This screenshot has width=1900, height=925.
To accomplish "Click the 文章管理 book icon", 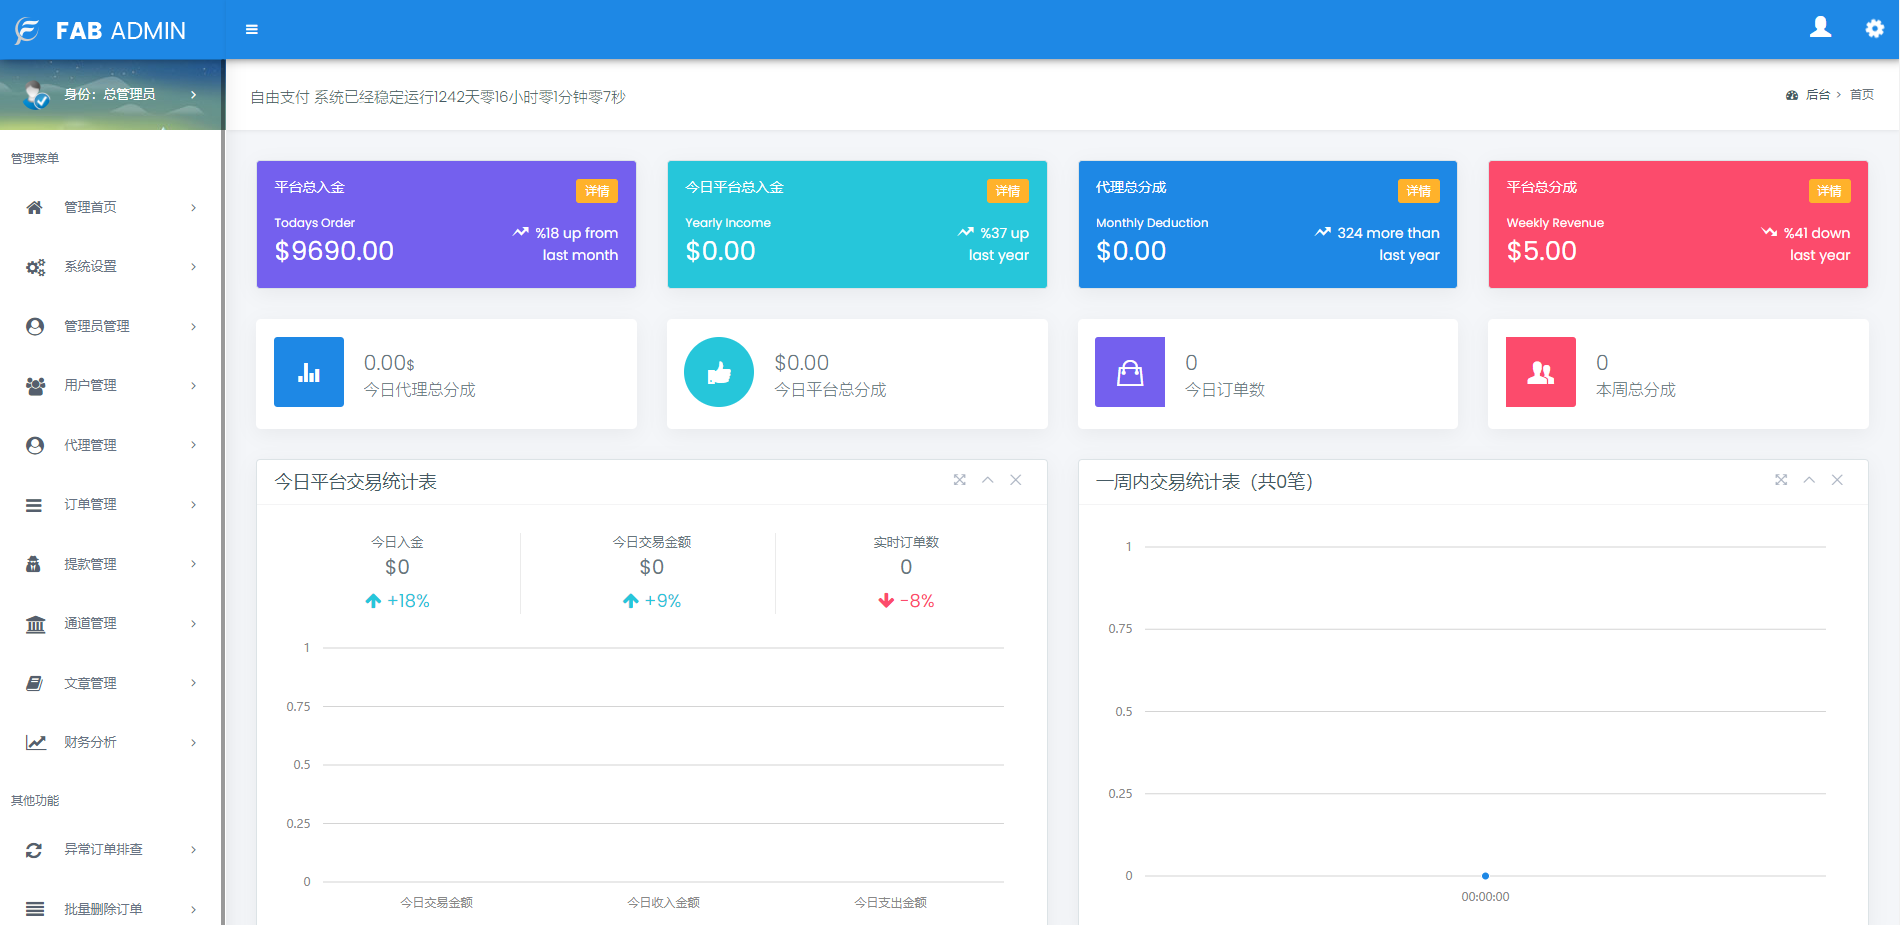I will point(34,683).
